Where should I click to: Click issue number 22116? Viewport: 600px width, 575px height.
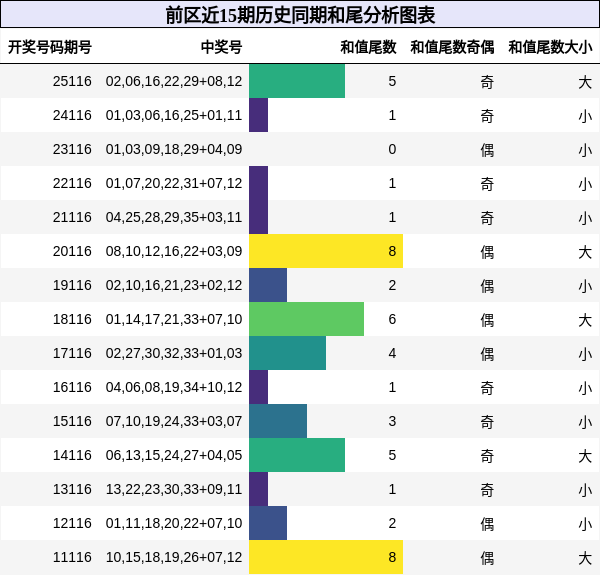(72, 183)
